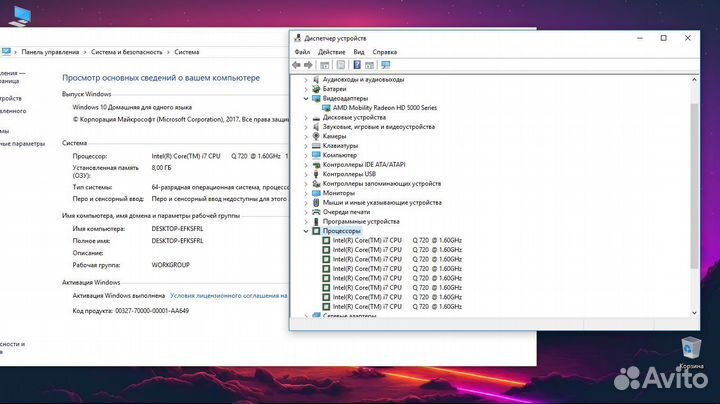
Task: Click the blue Help toolbar icon
Action: 357,65
